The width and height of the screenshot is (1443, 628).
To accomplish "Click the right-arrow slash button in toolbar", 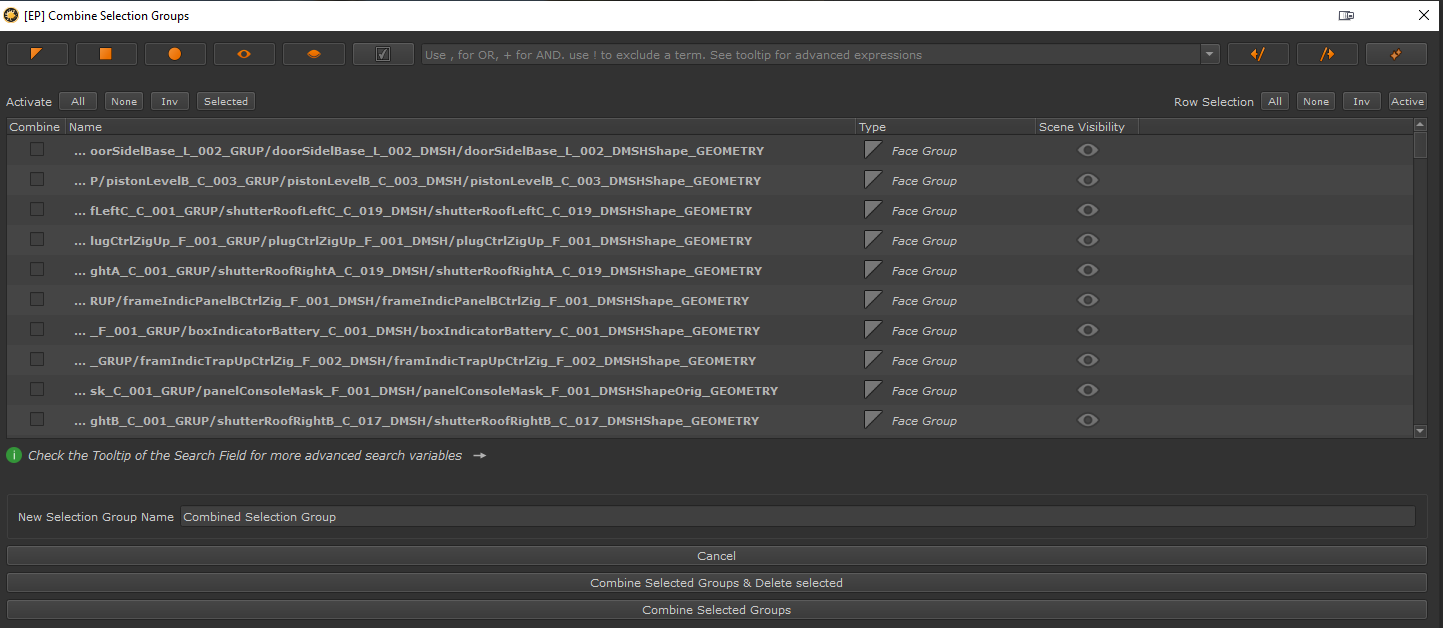I will click(x=1327, y=54).
